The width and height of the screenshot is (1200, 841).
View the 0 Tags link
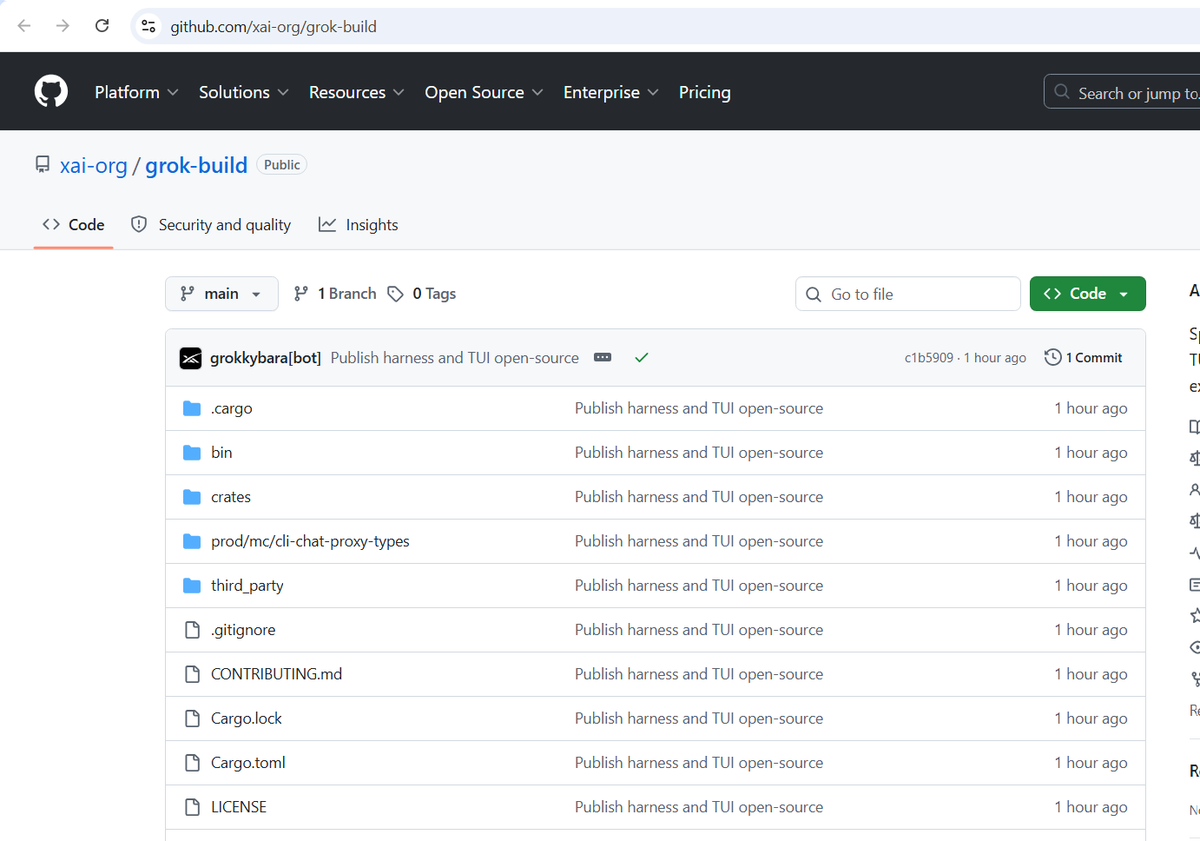point(422,294)
